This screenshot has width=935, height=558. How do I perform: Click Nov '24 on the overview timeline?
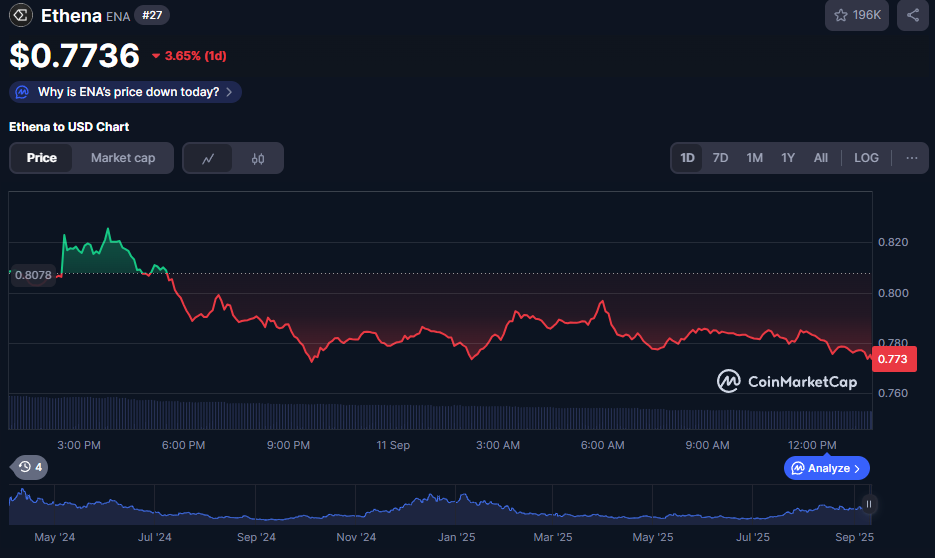[x=356, y=537]
